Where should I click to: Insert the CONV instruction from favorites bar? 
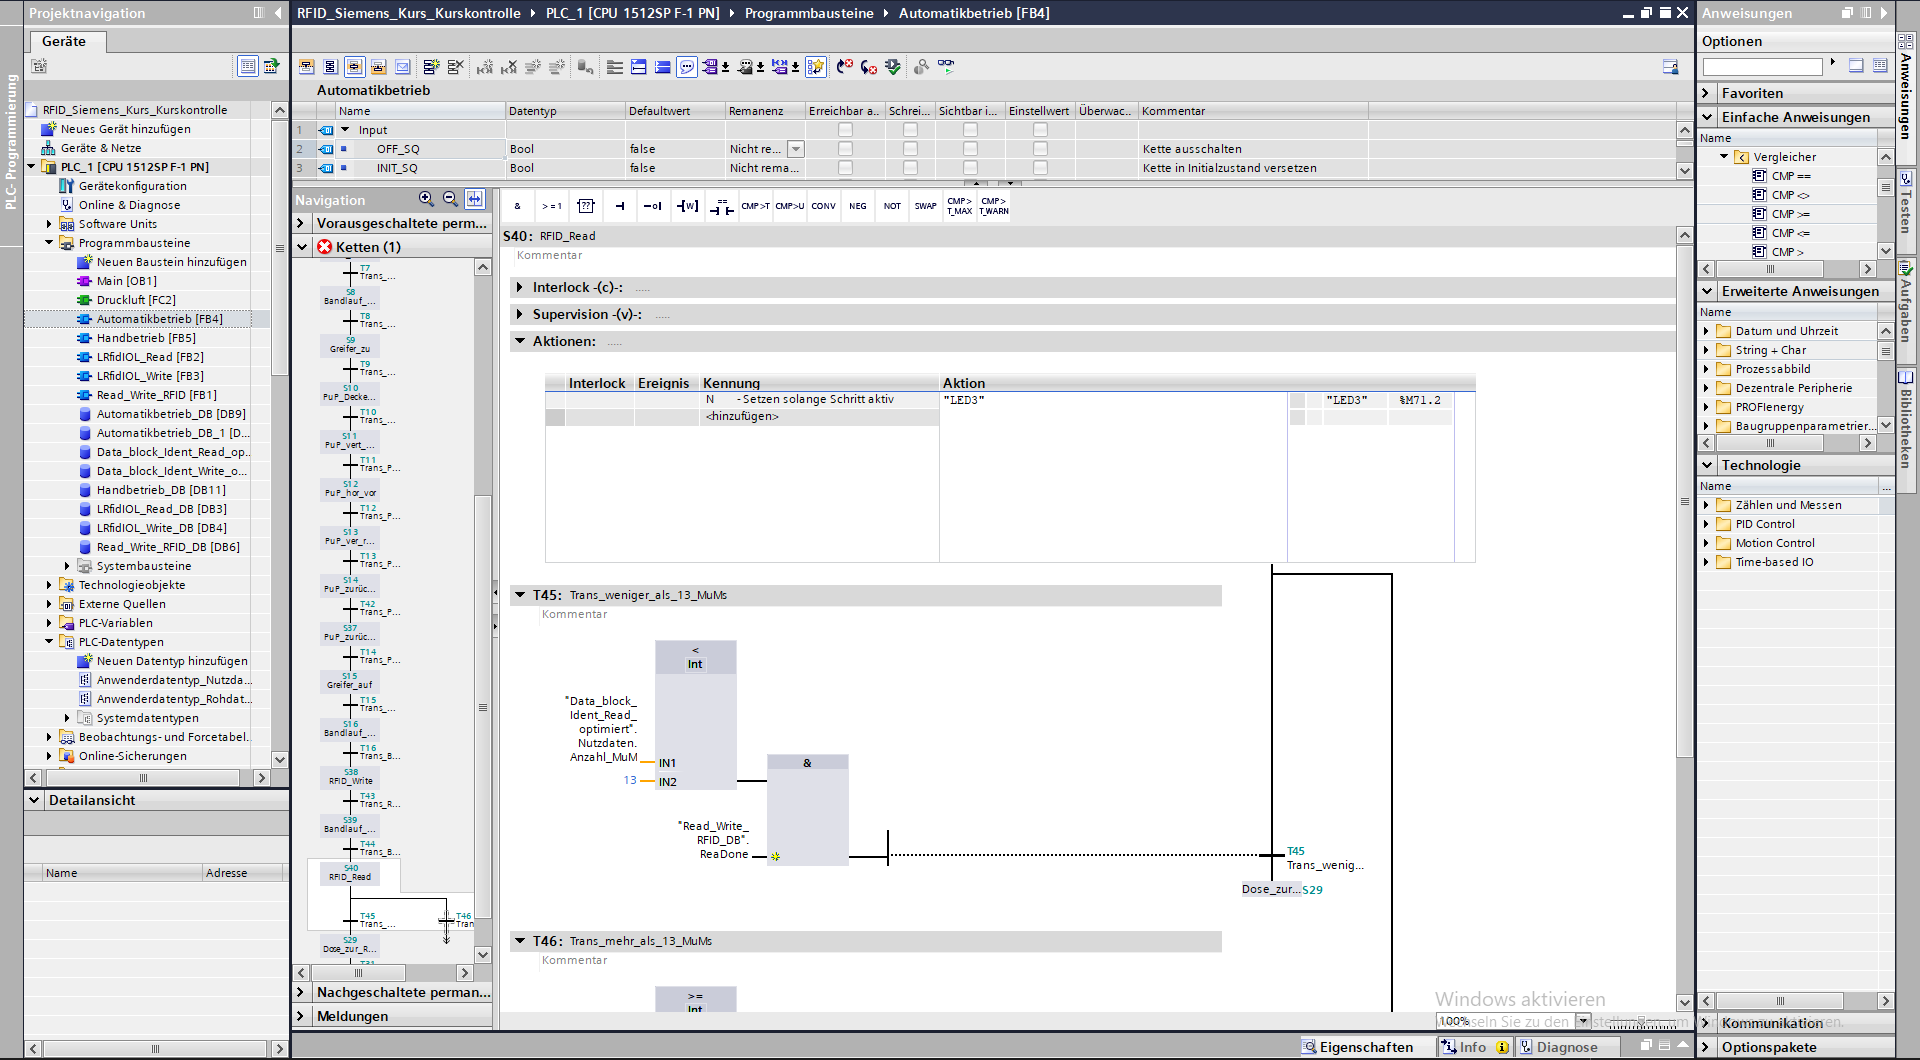(x=823, y=206)
